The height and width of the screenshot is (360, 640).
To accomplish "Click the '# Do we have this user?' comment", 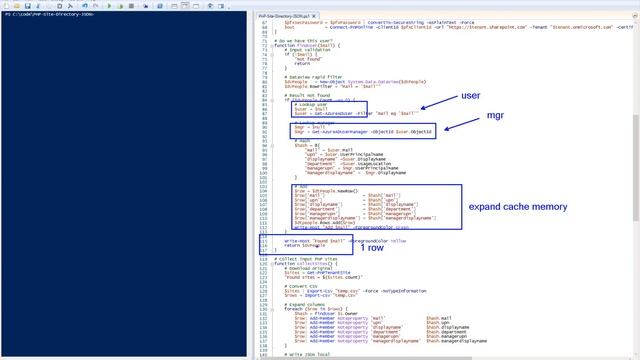I will (304, 41).
